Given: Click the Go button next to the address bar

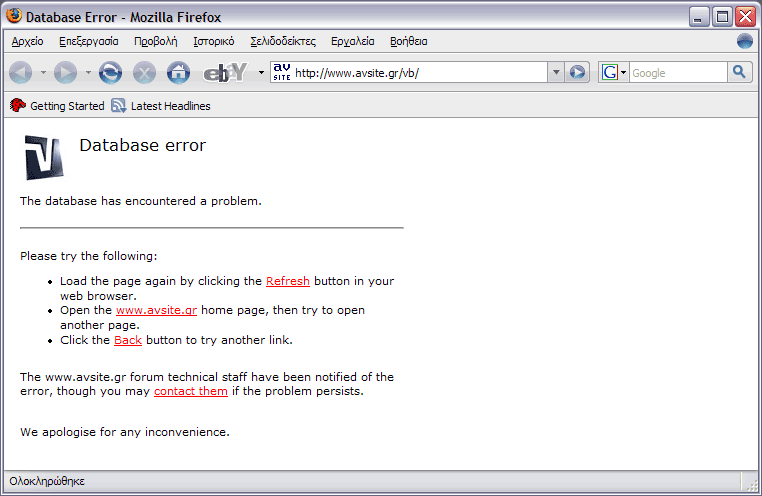Looking at the screenshot, I should [x=577, y=72].
